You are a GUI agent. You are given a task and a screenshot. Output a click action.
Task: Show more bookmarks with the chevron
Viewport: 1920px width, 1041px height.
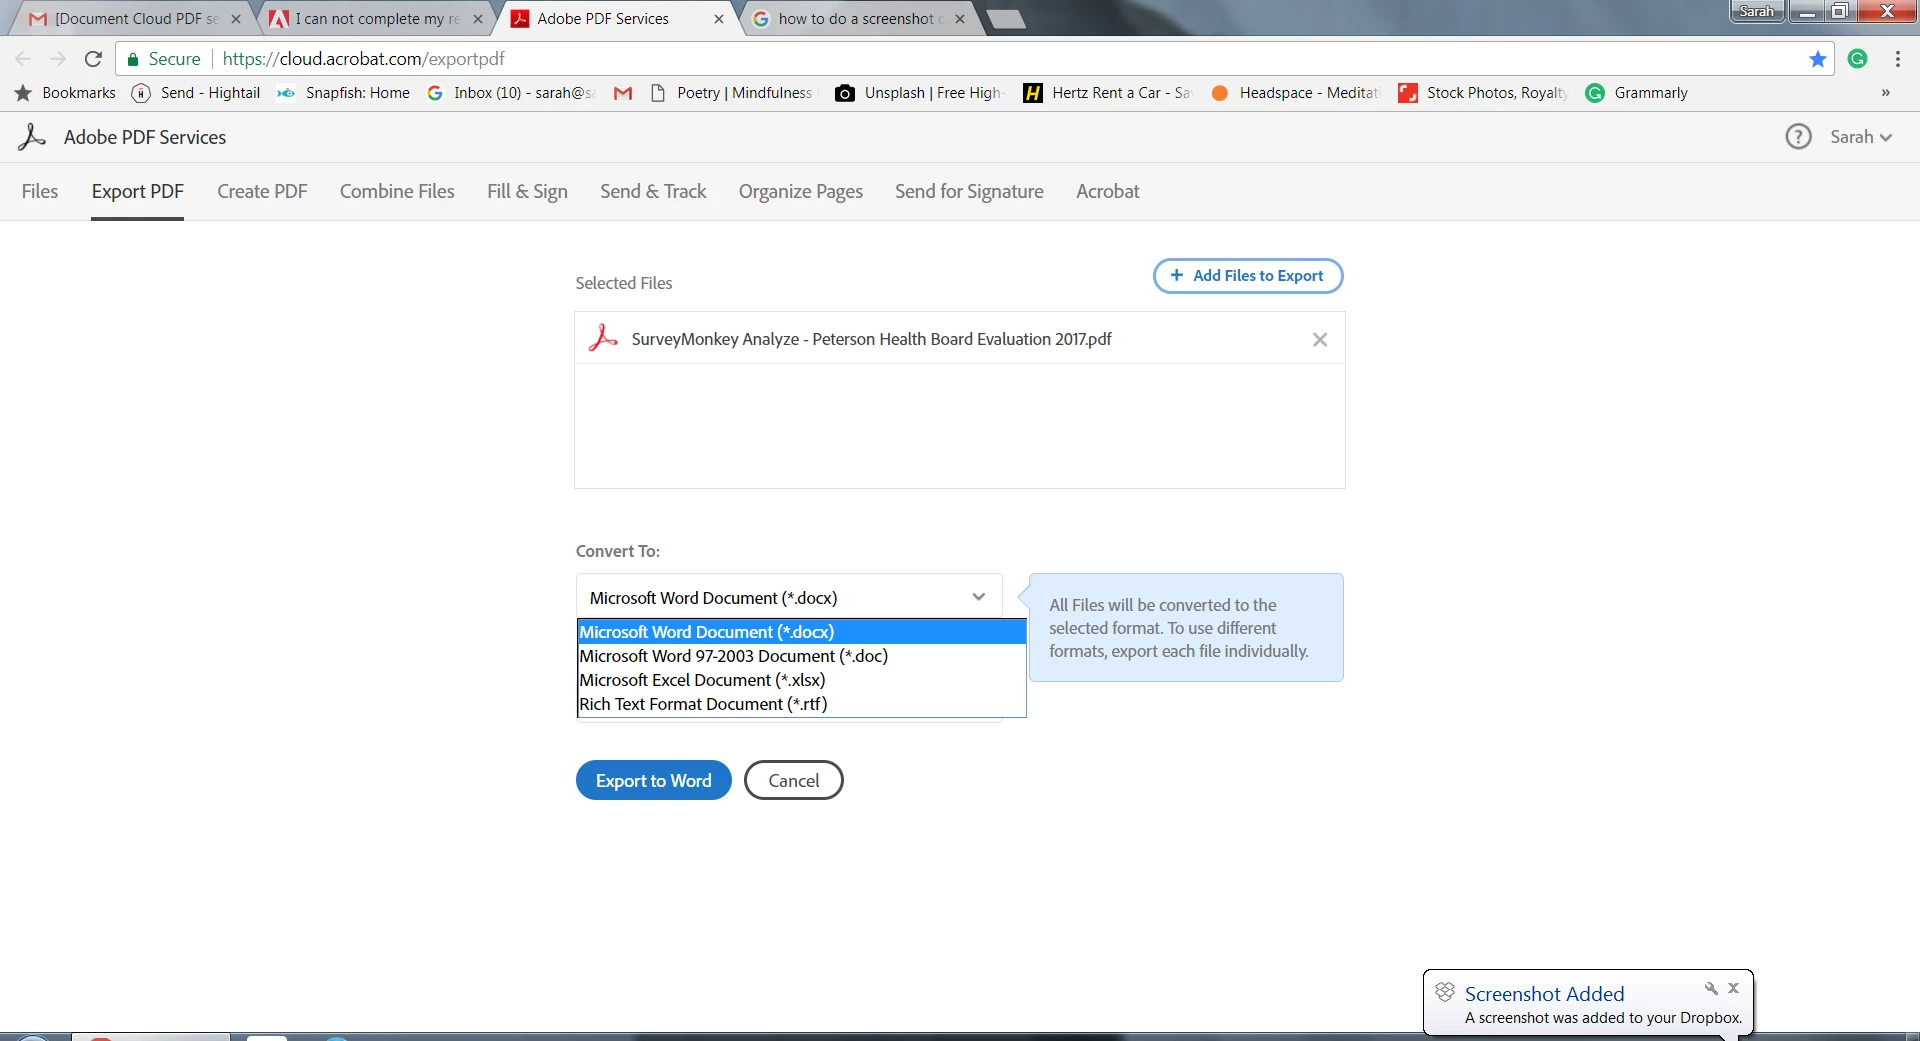1886,93
